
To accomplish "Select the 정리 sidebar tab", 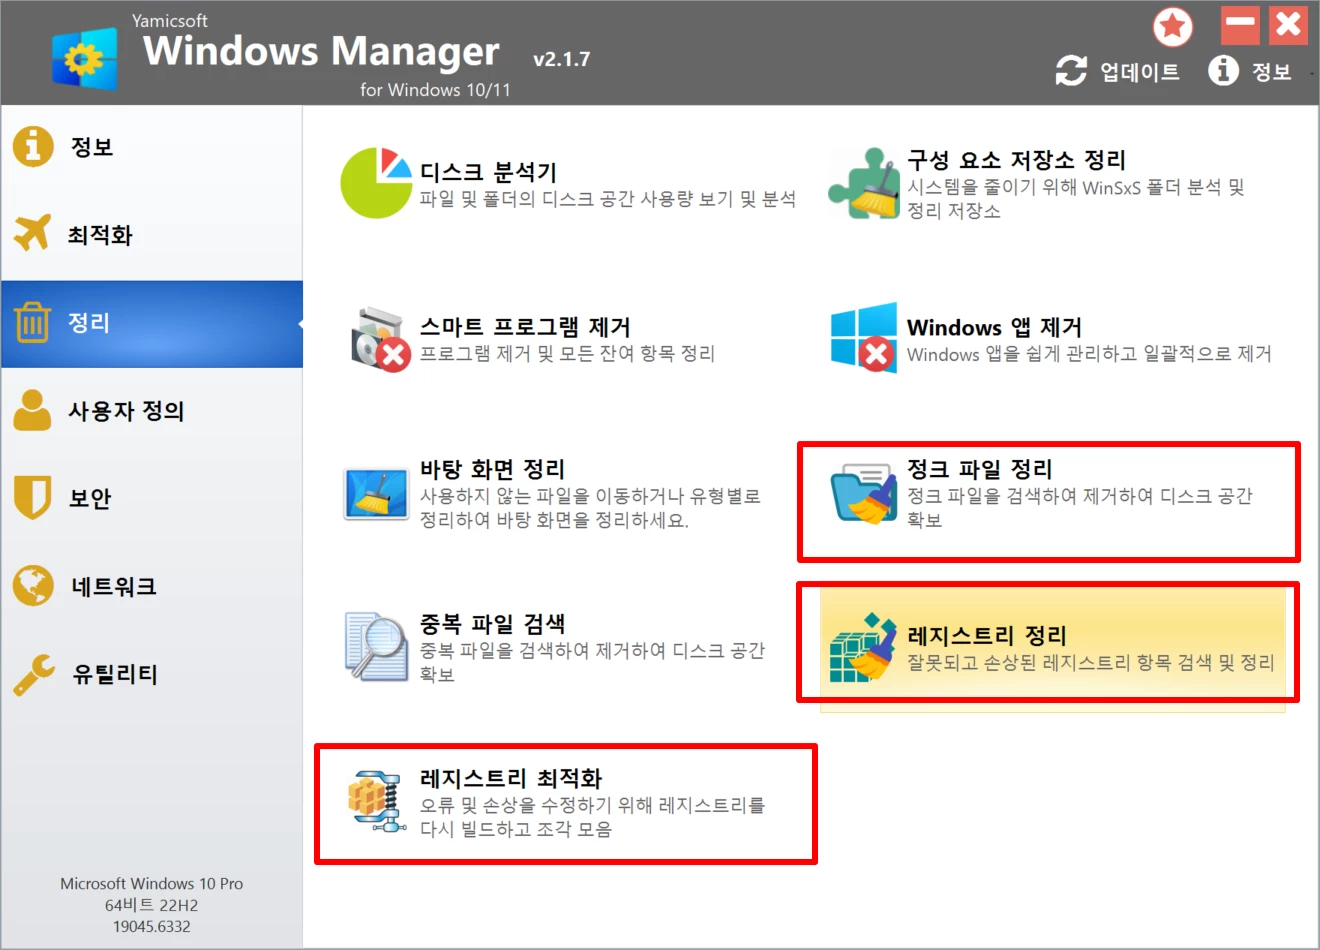I will 152,323.
